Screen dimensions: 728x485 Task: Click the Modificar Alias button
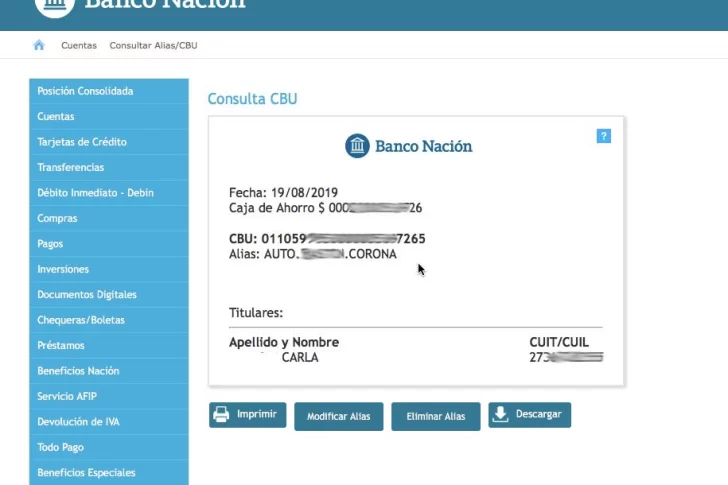click(339, 416)
